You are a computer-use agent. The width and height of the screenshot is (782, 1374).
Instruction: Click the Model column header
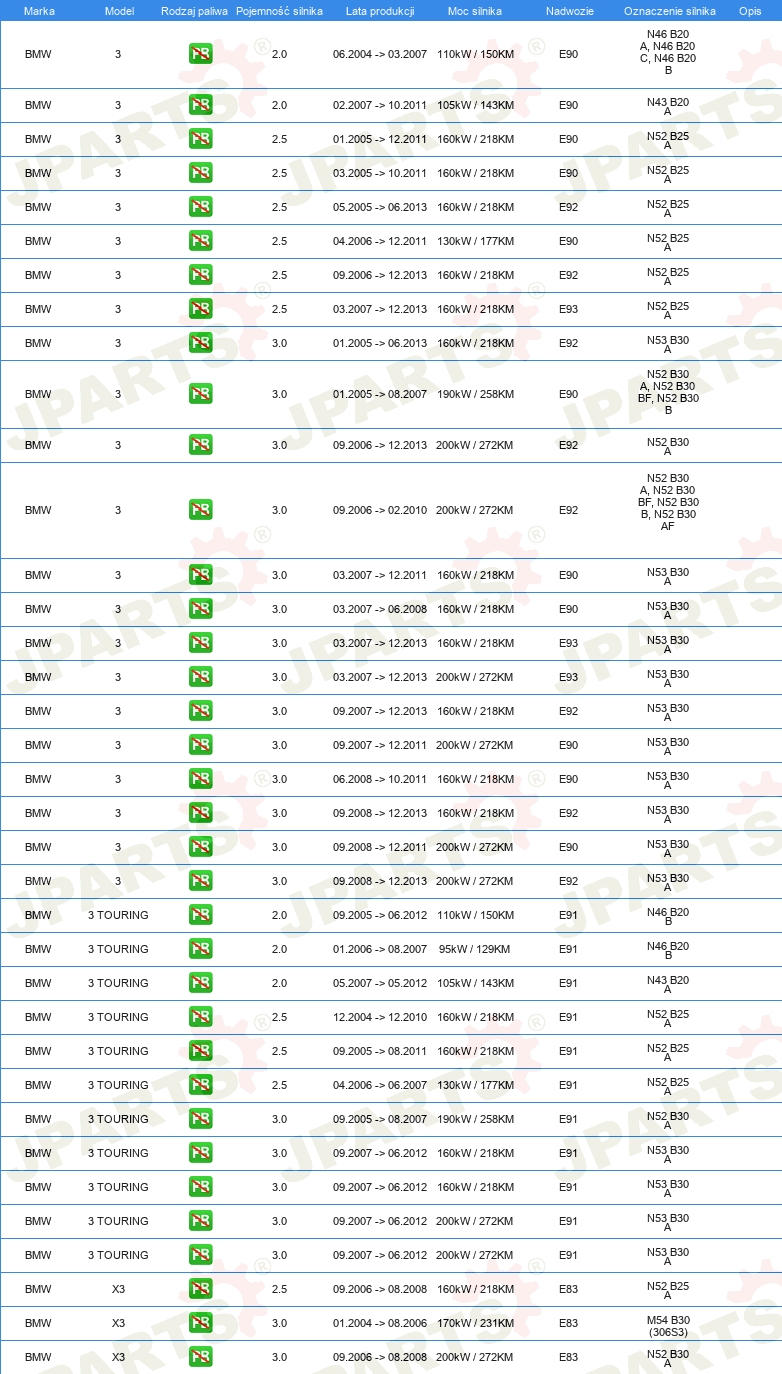coord(119,10)
